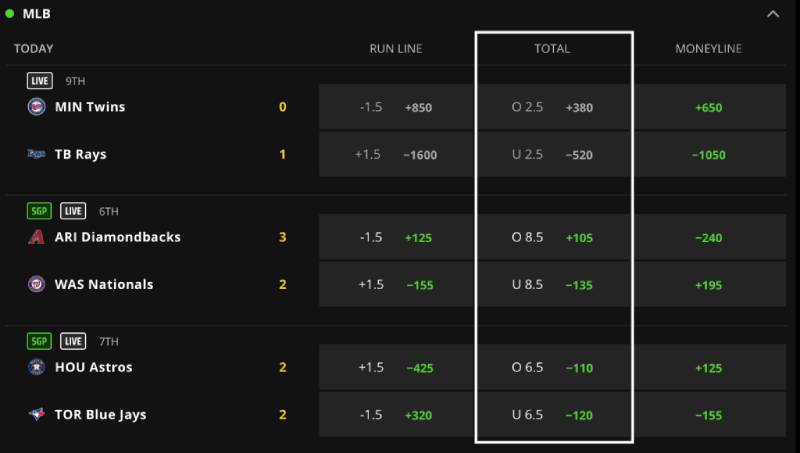The width and height of the screenshot is (800, 453).
Task: Click the Minnesota Twins team logo
Action: pos(36,107)
